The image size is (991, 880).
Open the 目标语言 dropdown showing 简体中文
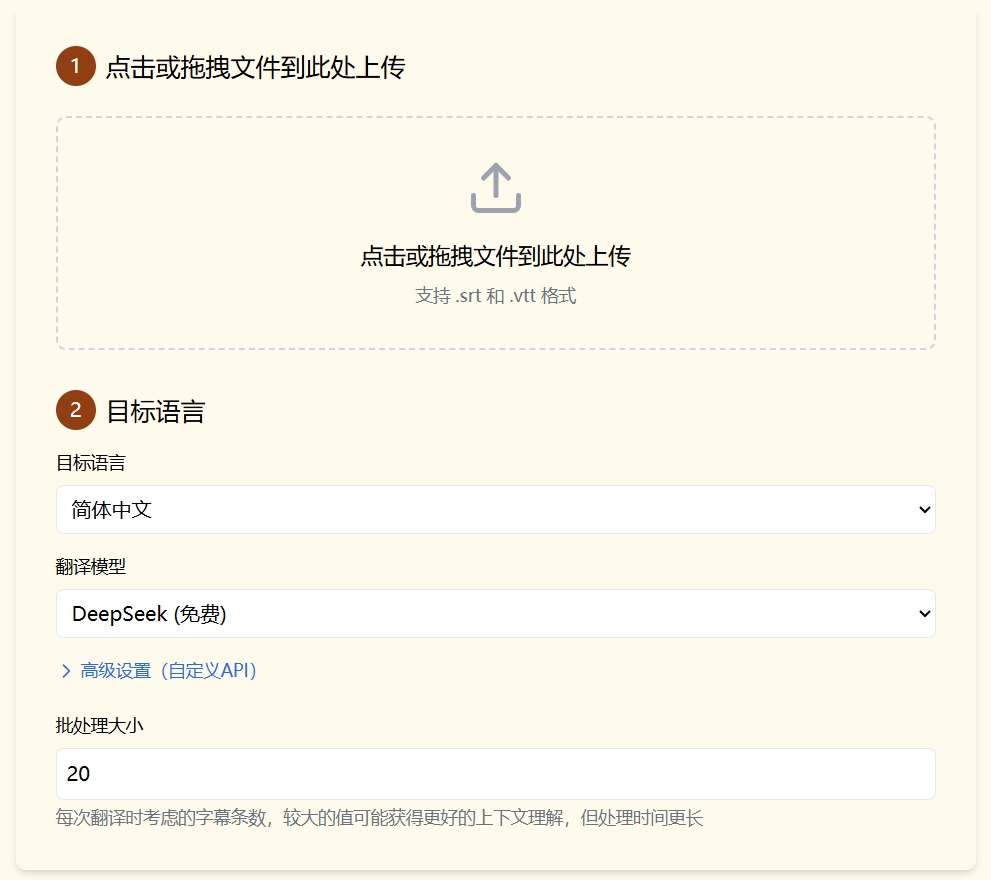(x=496, y=510)
